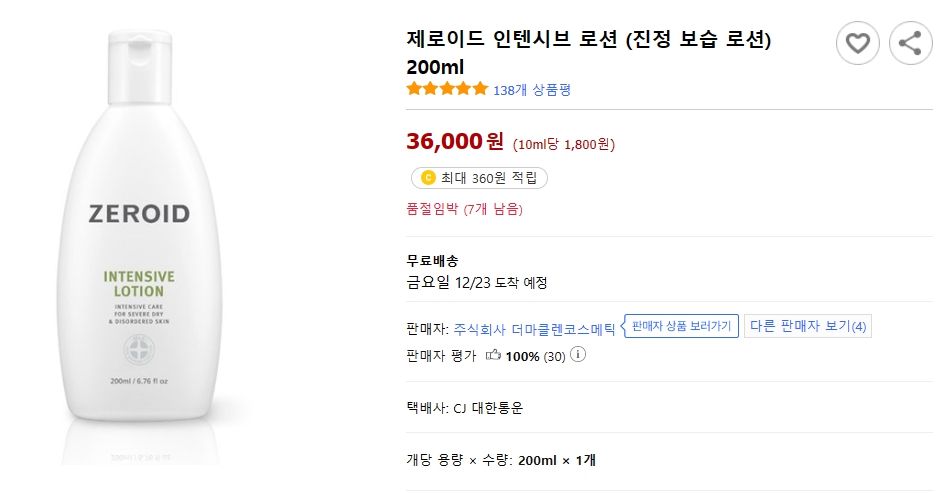Open the seller rating info icon
Image resolution: width=946 pixels, height=493 pixels.
(578, 355)
